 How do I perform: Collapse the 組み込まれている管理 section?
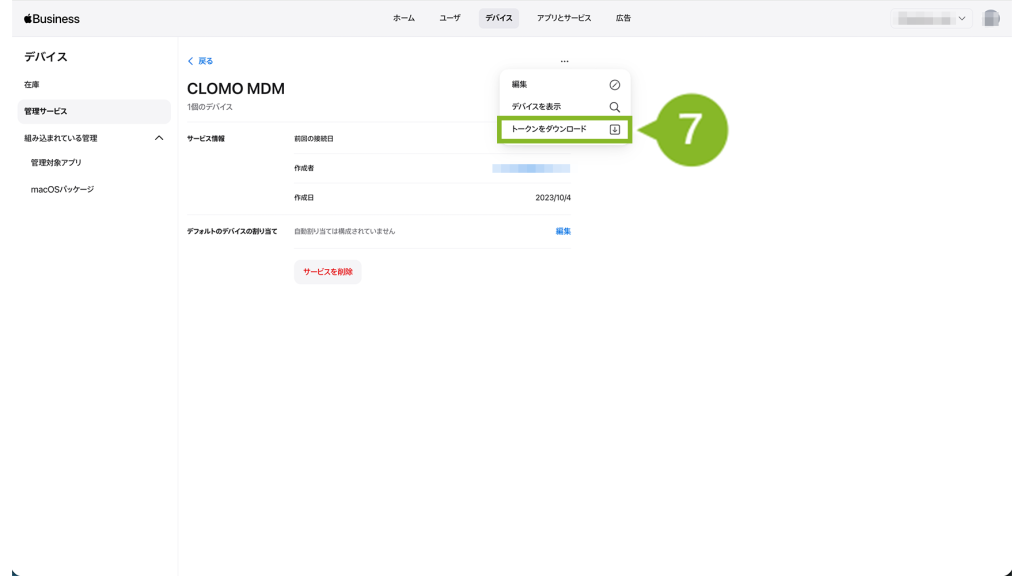tap(158, 138)
